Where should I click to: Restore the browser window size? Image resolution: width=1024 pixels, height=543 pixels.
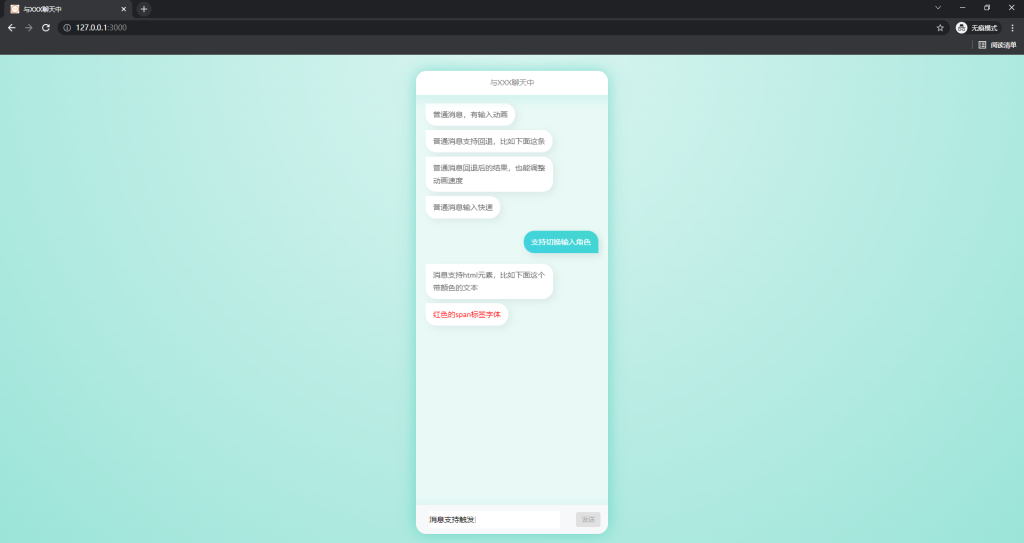pyautogui.click(x=987, y=8)
